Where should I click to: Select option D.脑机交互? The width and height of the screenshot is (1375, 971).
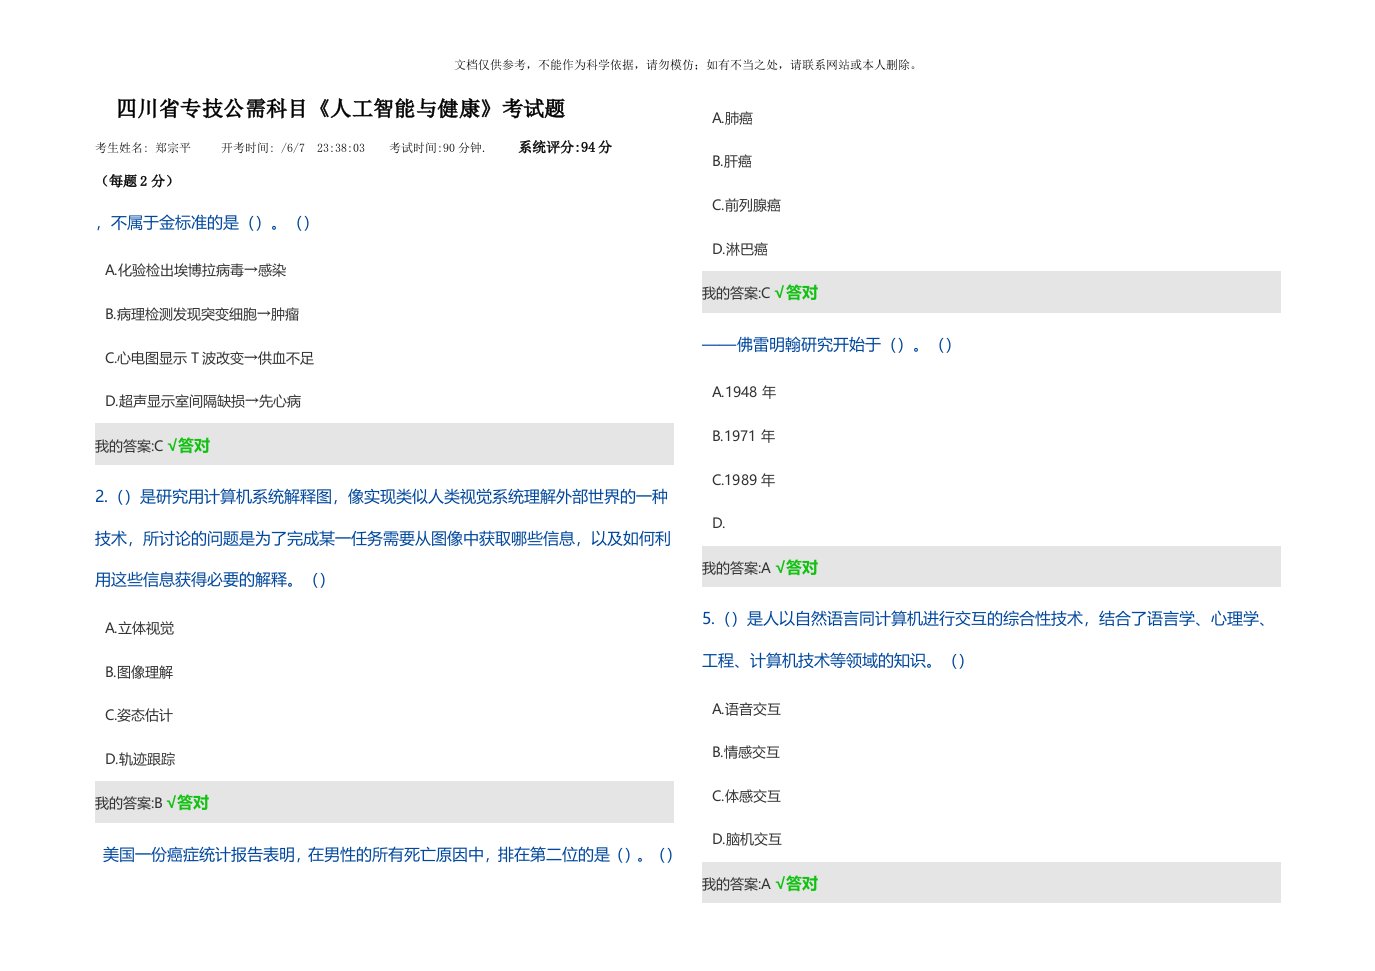tap(747, 839)
